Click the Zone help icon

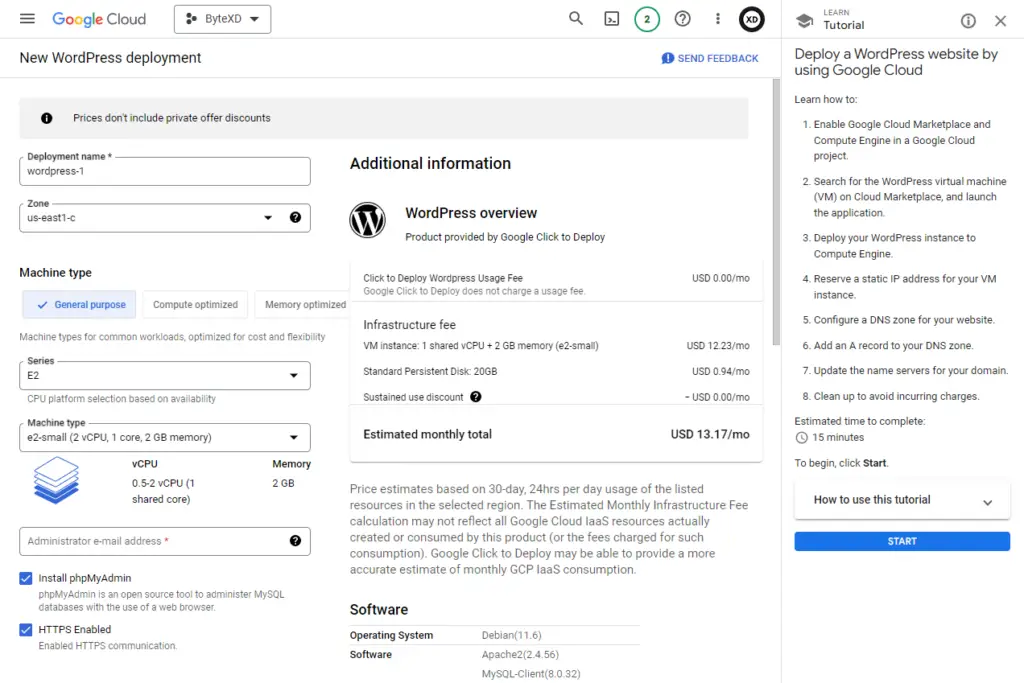(295, 217)
